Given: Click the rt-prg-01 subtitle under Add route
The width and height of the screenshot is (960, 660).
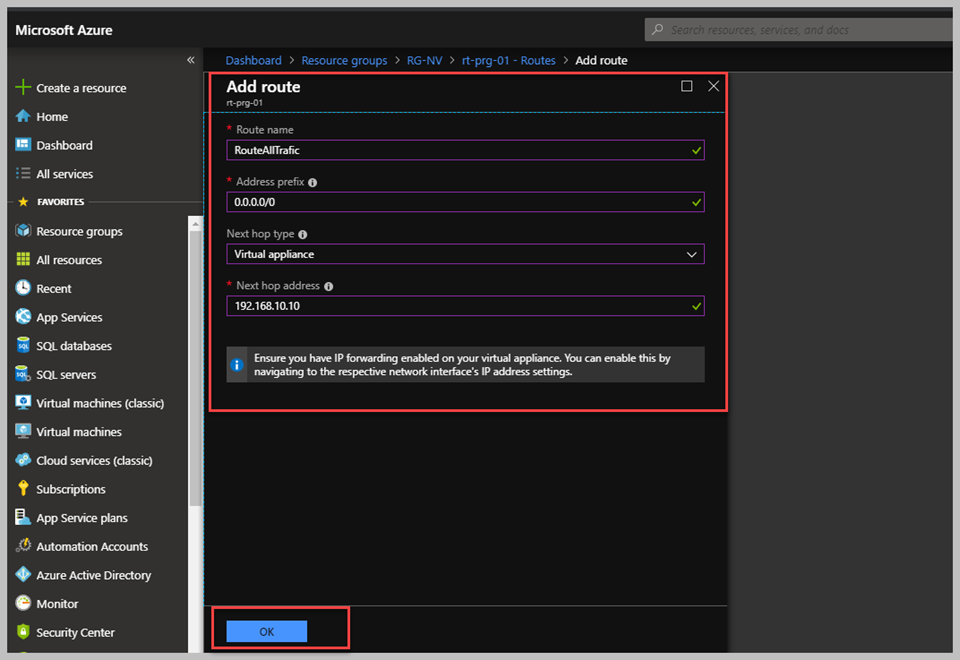Looking at the screenshot, I should tap(244, 103).
